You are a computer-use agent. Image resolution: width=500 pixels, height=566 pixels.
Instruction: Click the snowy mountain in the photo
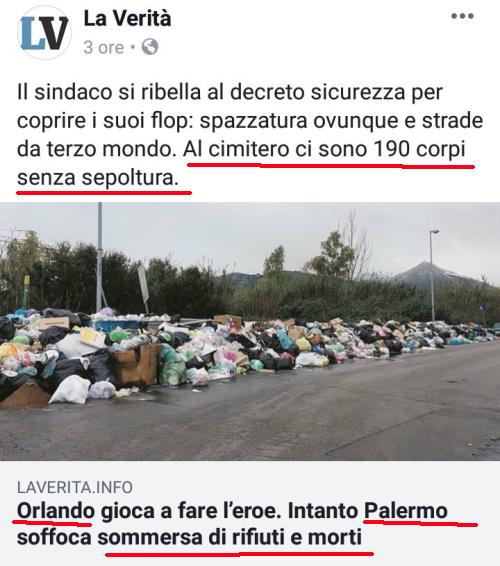(x=433, y=273)
